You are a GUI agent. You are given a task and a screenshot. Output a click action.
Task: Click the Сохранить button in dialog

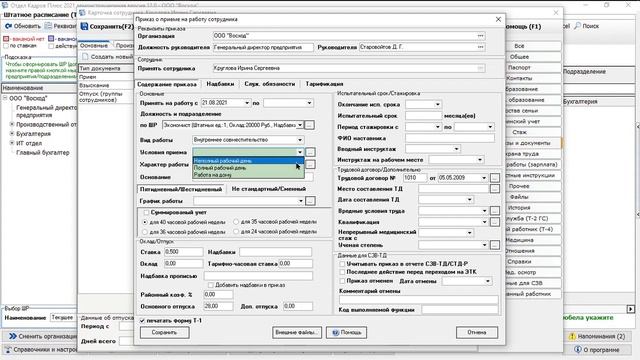(x=164, y=332)
